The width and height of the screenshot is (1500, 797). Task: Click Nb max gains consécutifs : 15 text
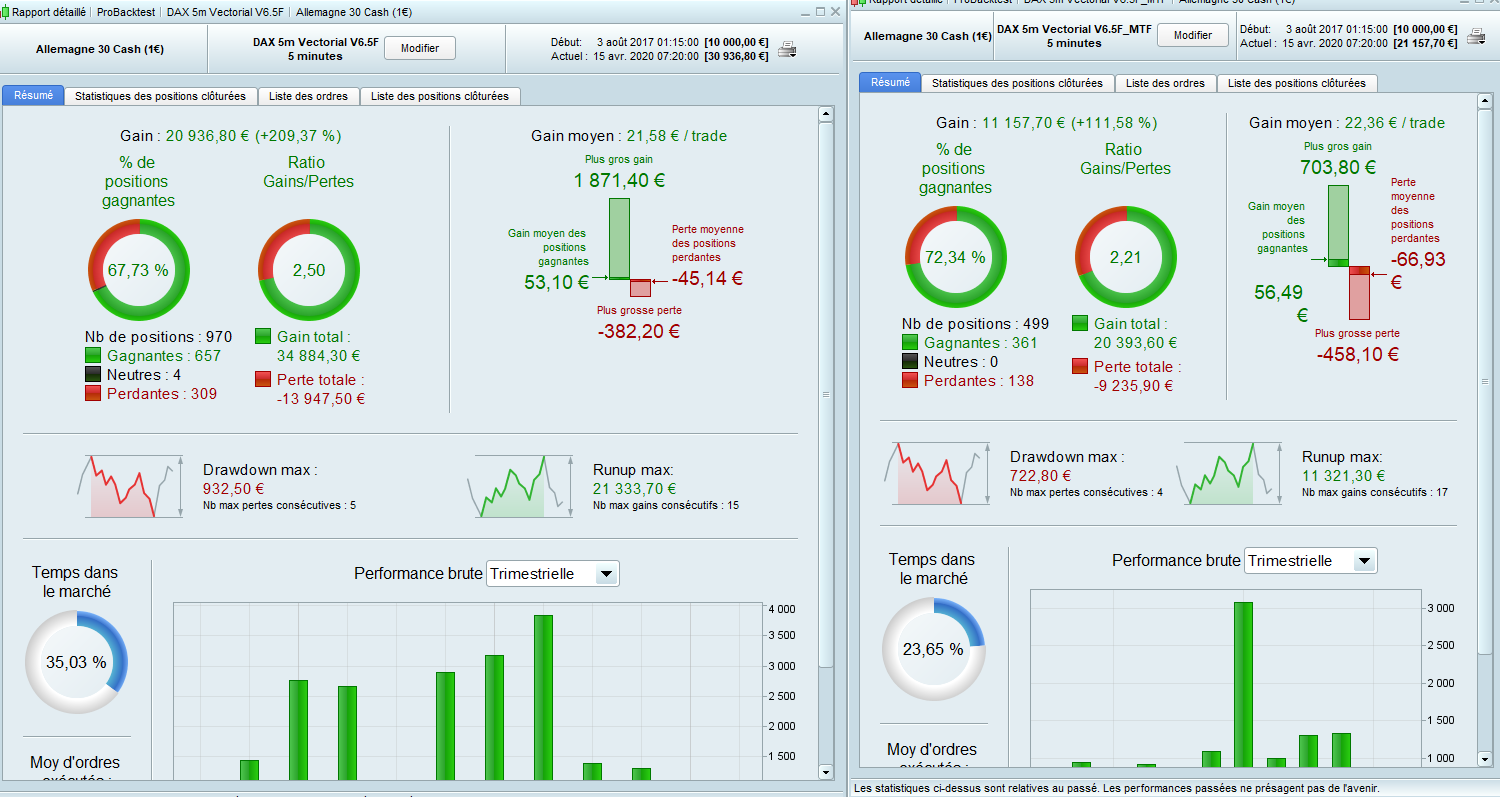pos(666,506)
